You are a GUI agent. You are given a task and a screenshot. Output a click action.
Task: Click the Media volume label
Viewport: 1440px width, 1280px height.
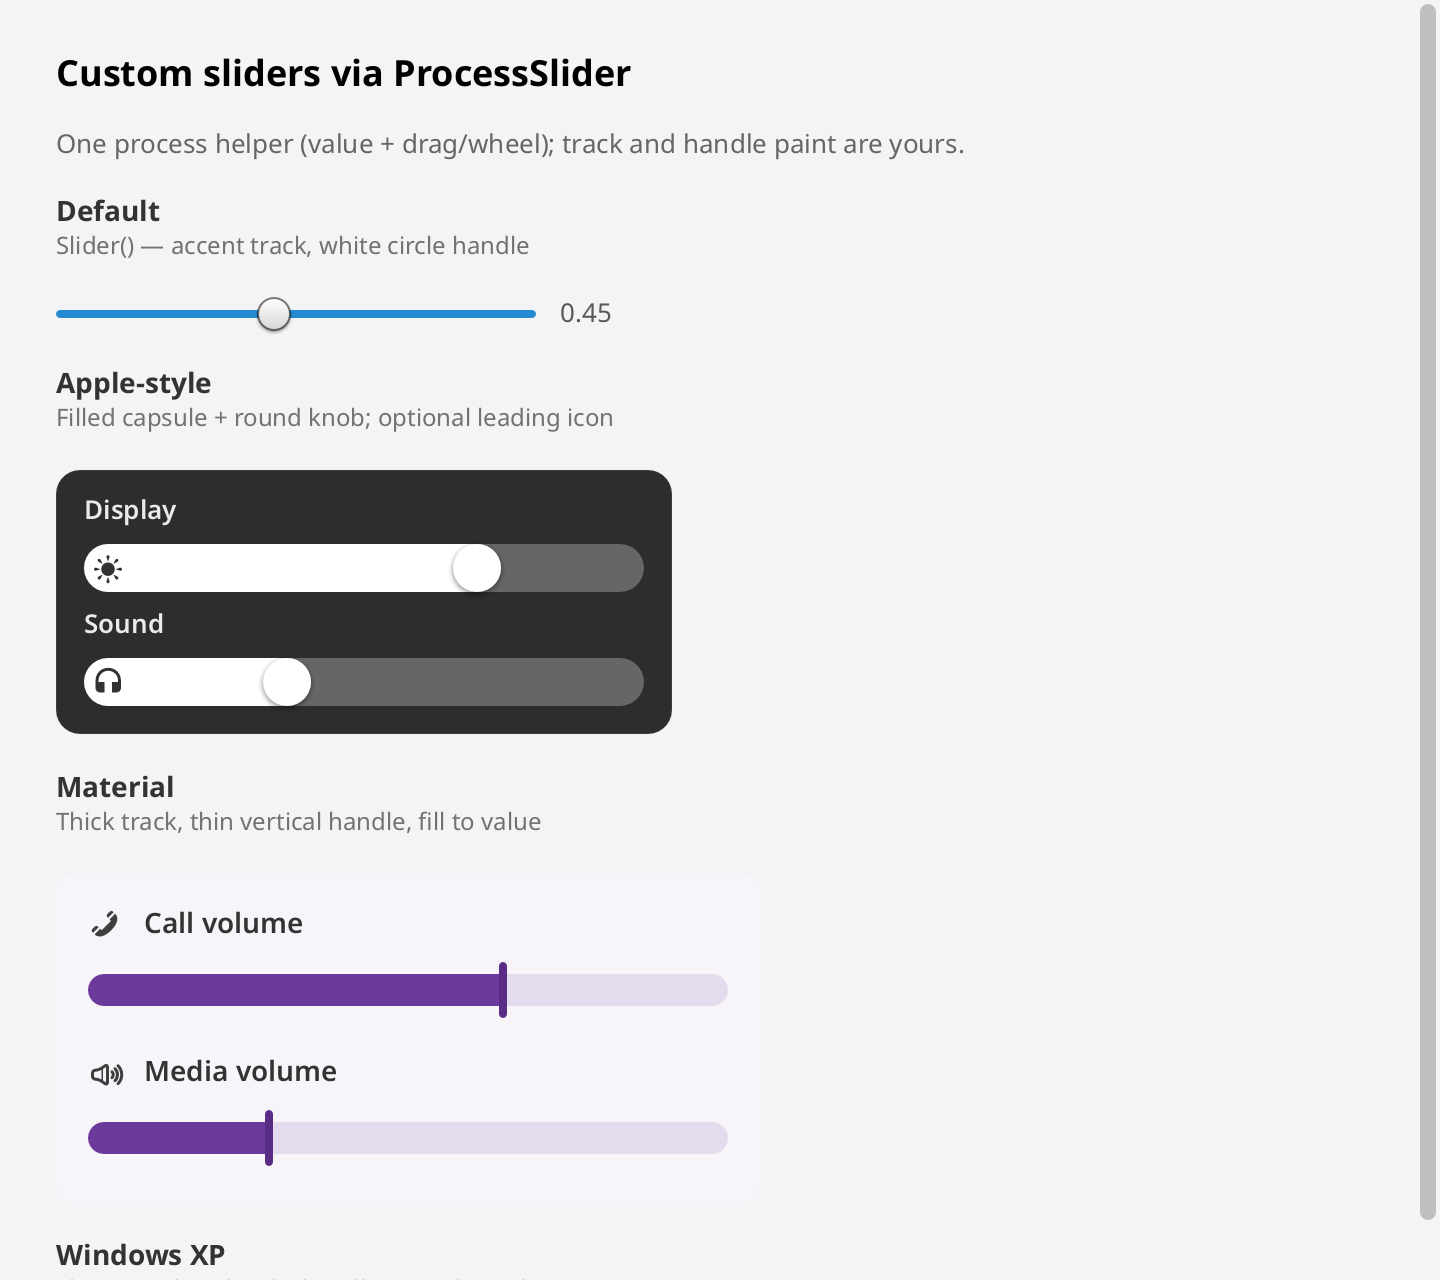tap(241, 1071)
